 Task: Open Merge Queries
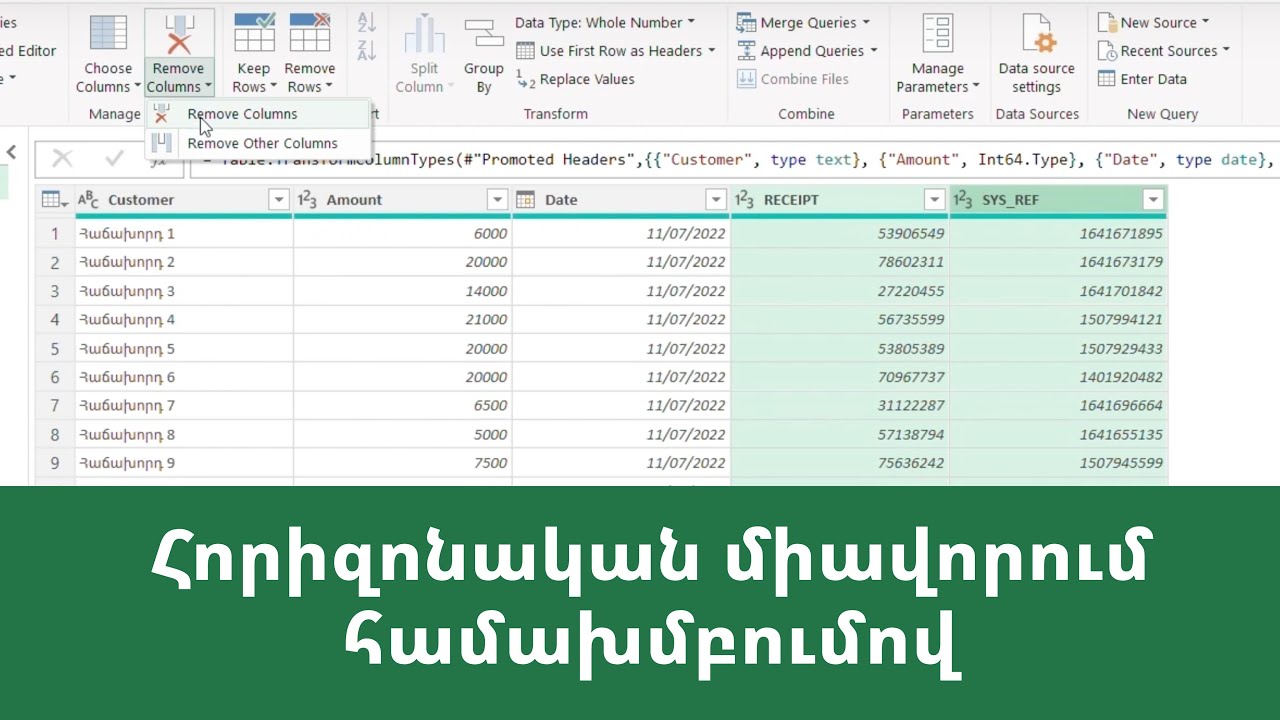pyautogui.click(x=803, y=22)
